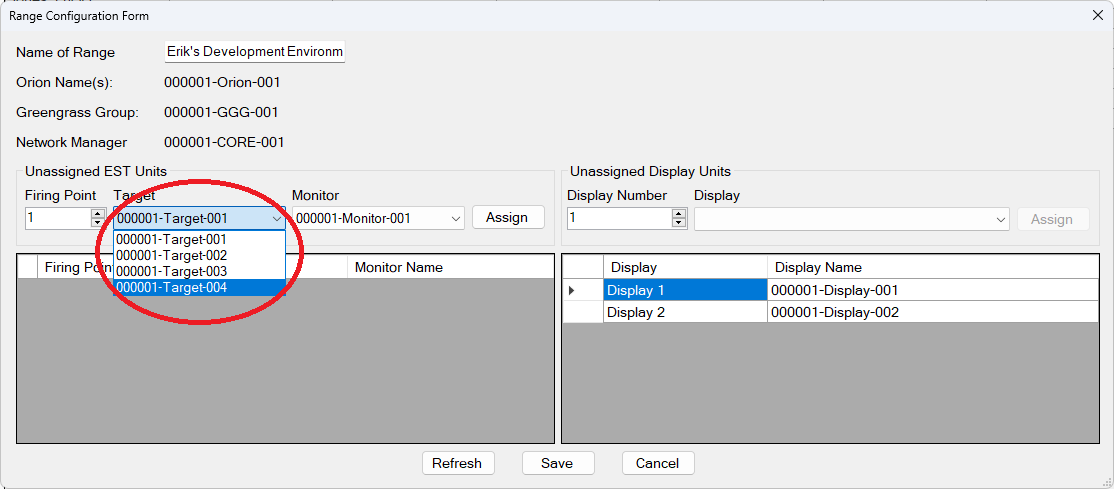The image size is (1114, 489).
Task: Decrement the Display Number spinner
Action: [x=679, y=223]
